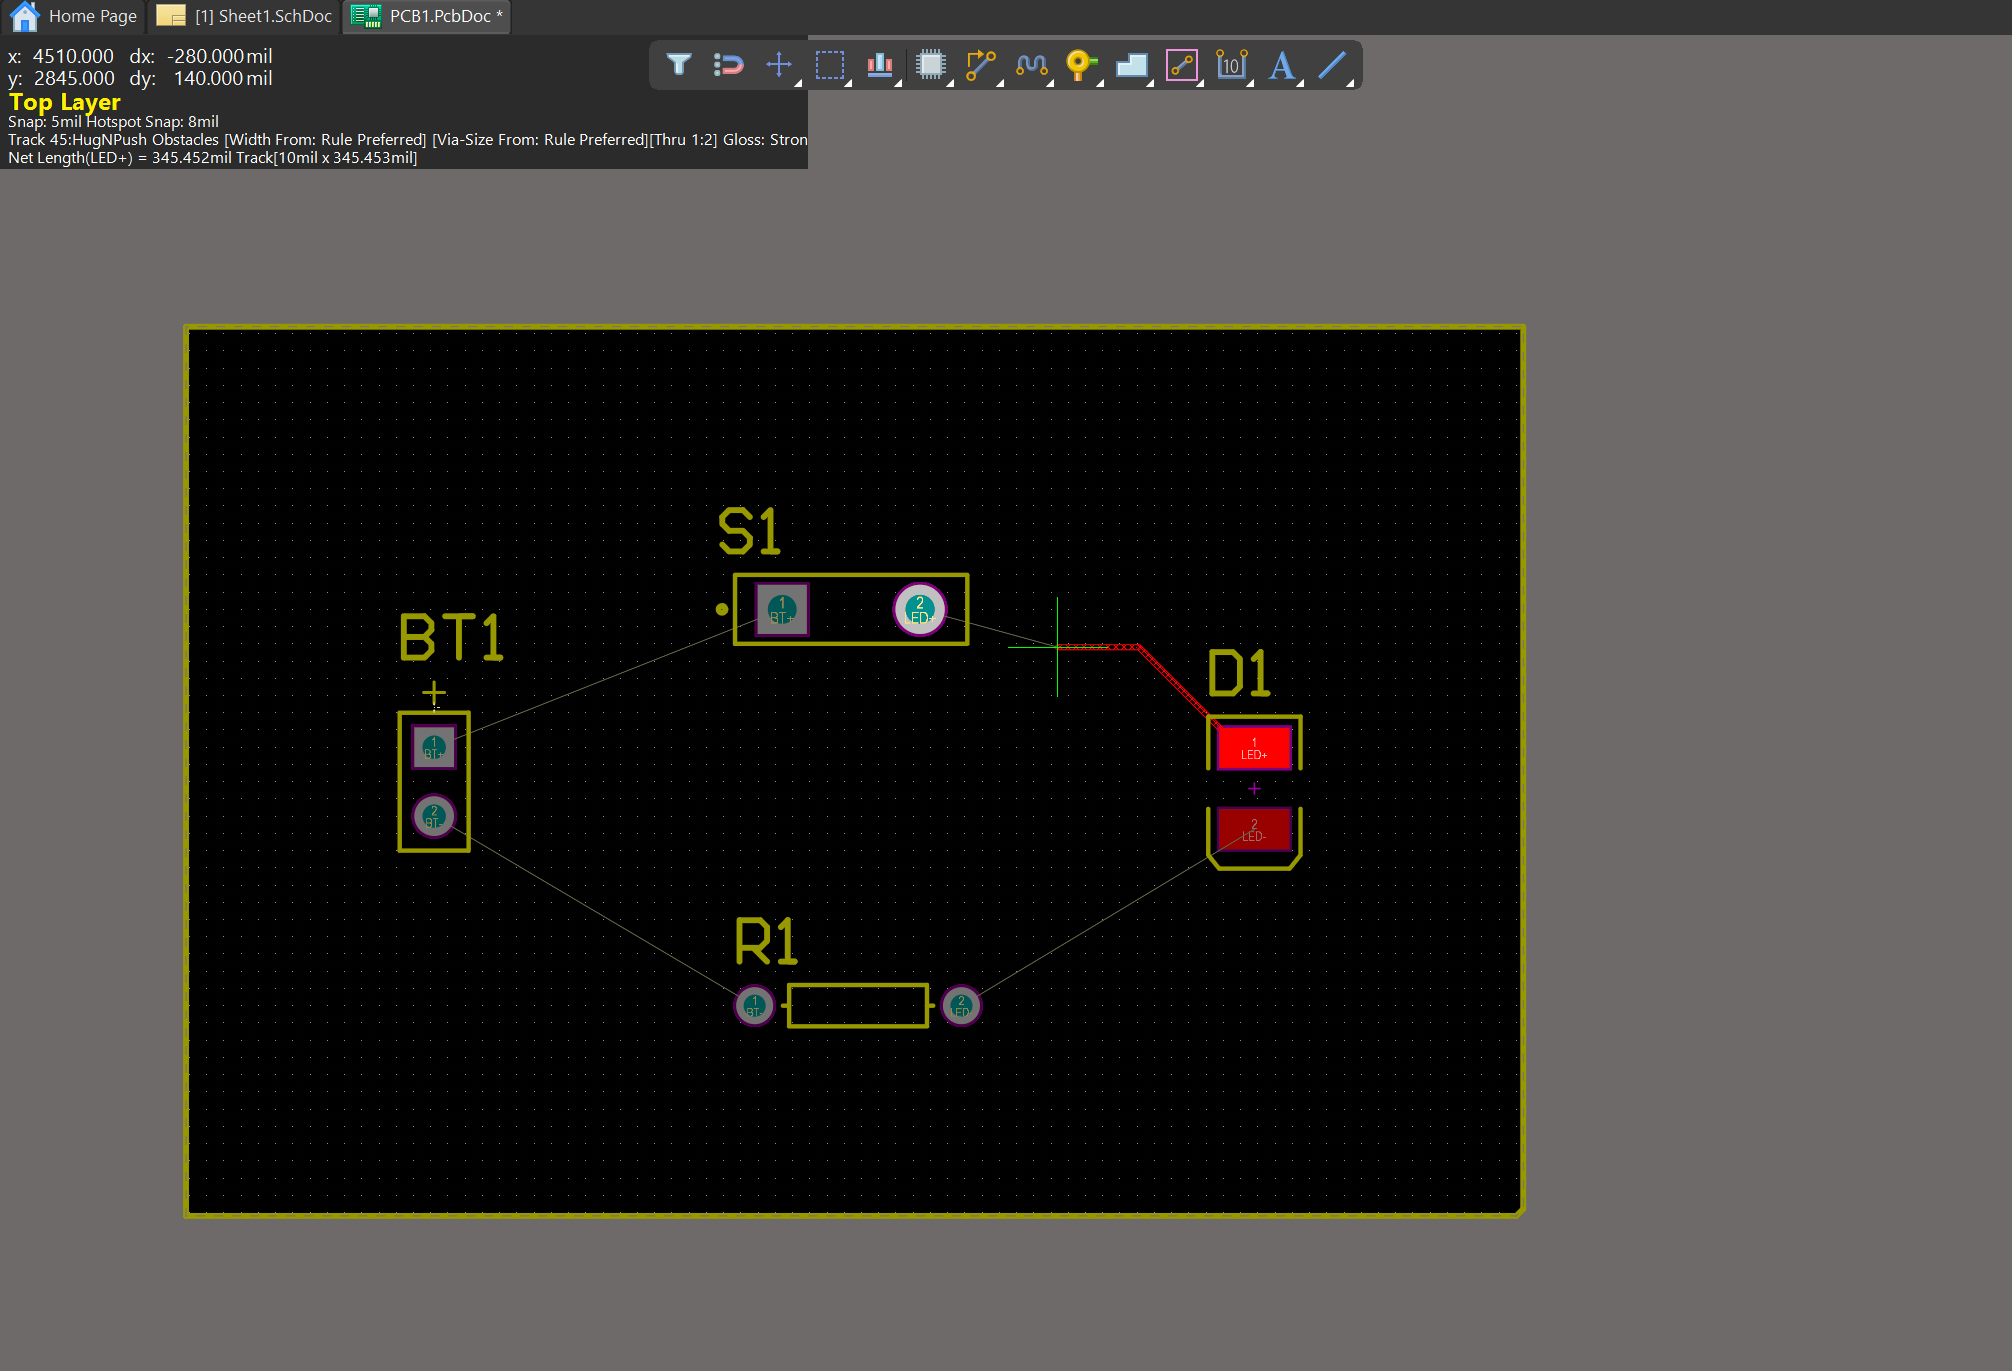The width and height of the screenshot is (2012, 1371).
Task: Click the red LED+ pad of D1
Action: point(1254,748)
